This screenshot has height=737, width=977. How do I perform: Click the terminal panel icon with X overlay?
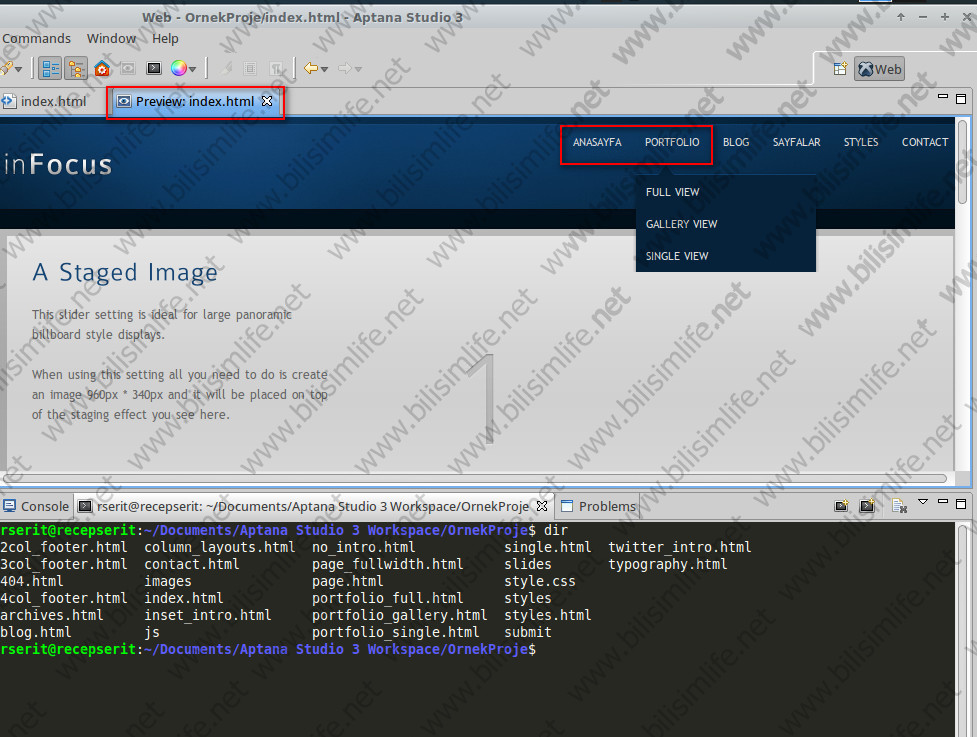pyautogui.click(x=898, y=506)
